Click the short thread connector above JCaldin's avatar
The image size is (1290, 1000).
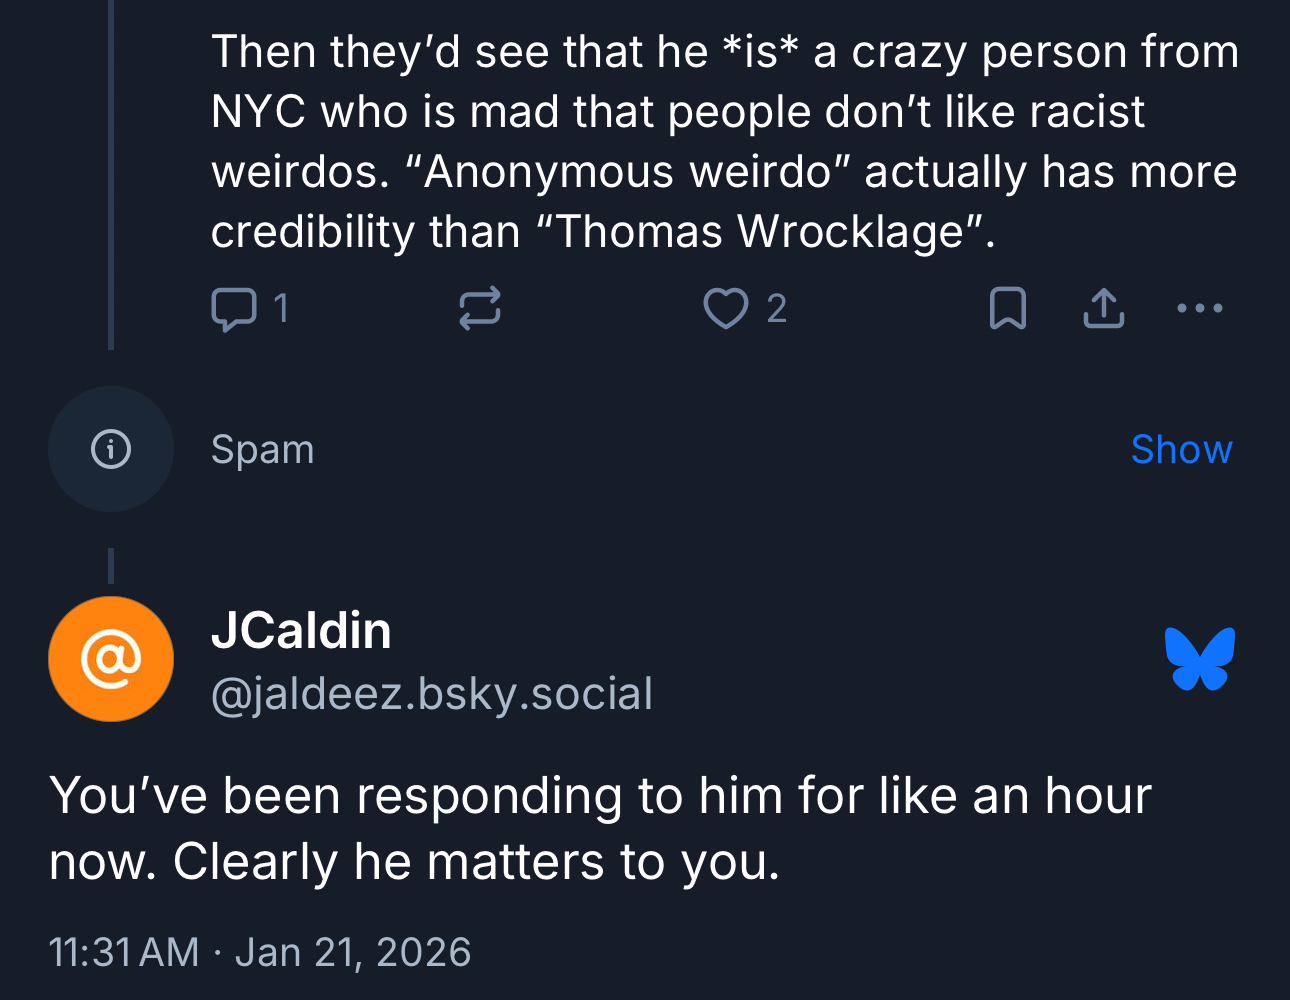pyautogui.click(x=111, y=566)
